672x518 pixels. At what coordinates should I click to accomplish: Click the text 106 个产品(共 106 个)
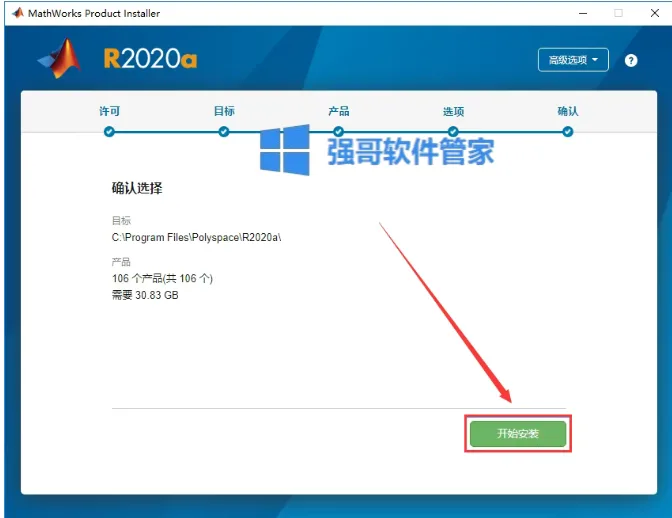(x=162, y=278)
